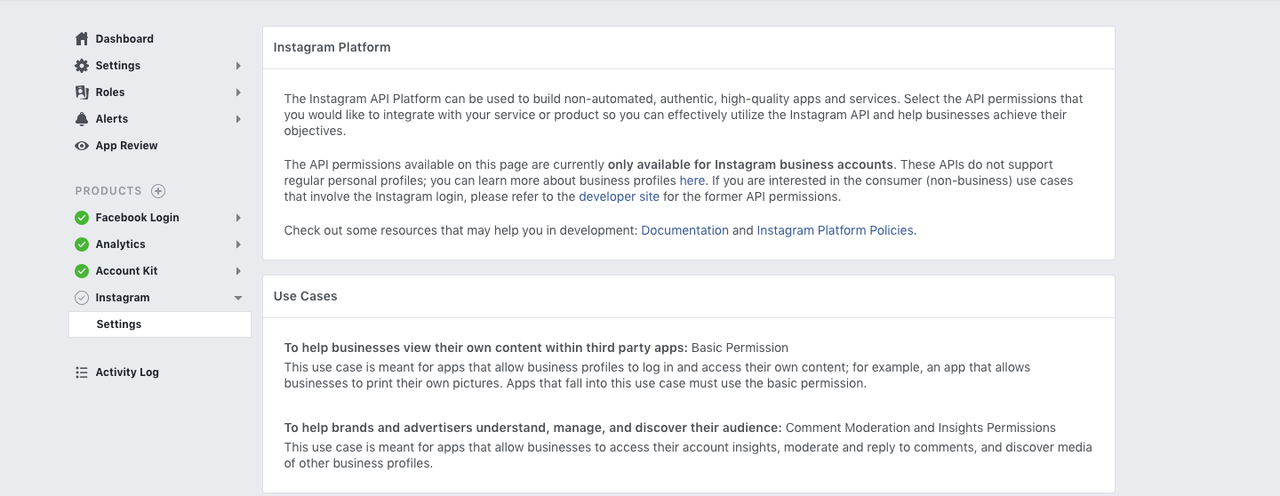Open the Activity Log page
This screenshot has height=496, width=1280.
(127, 372)
